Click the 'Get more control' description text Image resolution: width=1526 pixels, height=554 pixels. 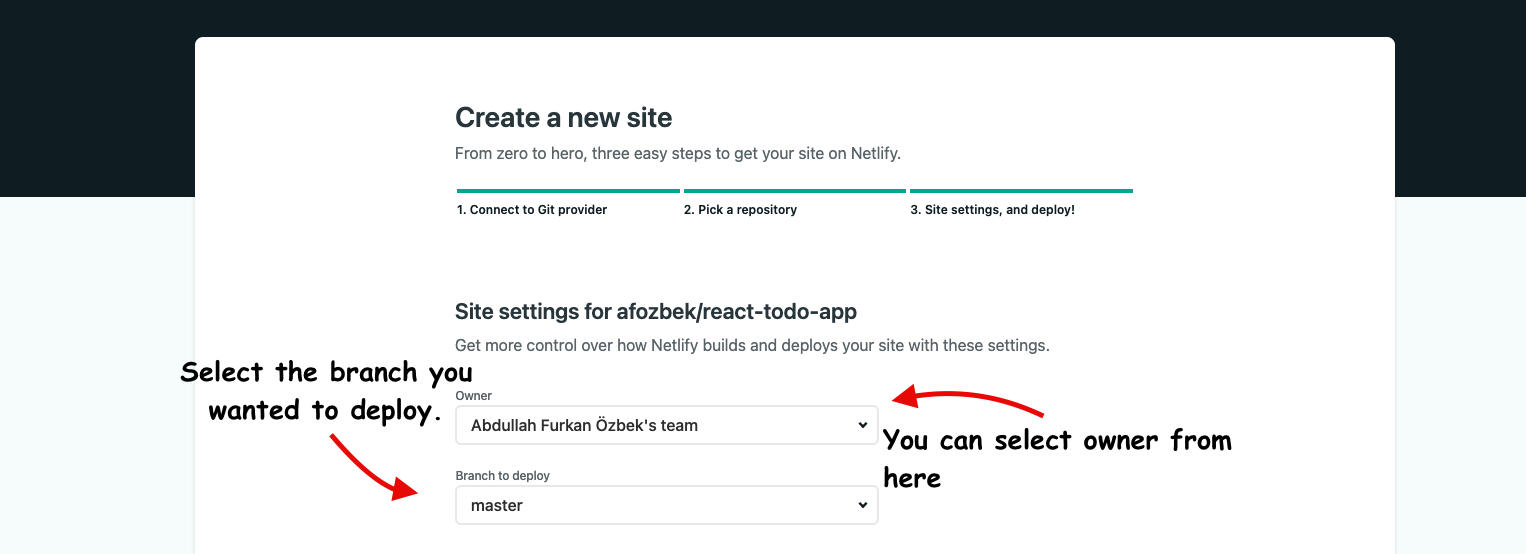[751, 346]
